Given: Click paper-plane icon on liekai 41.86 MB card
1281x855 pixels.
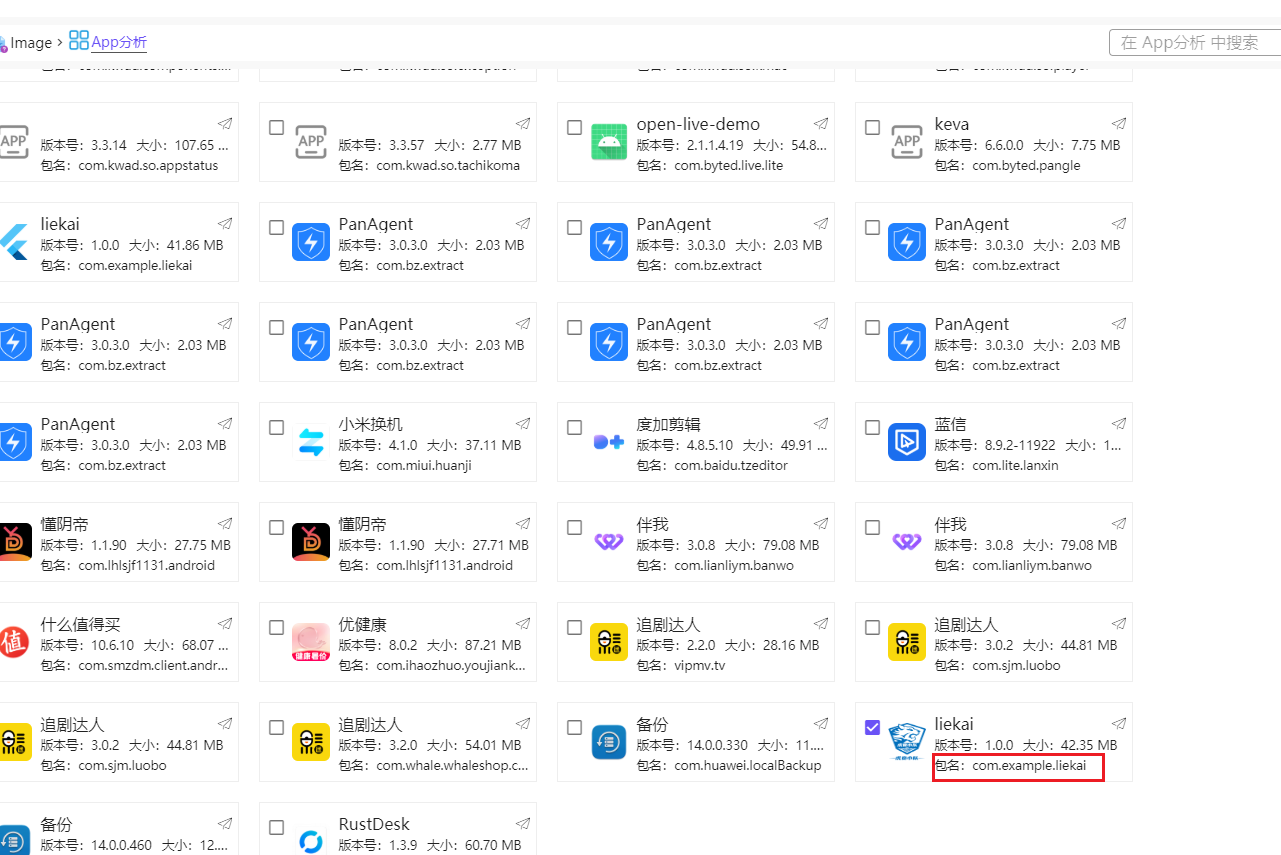Looking at the screenshot, I should (x=225, y=223).
